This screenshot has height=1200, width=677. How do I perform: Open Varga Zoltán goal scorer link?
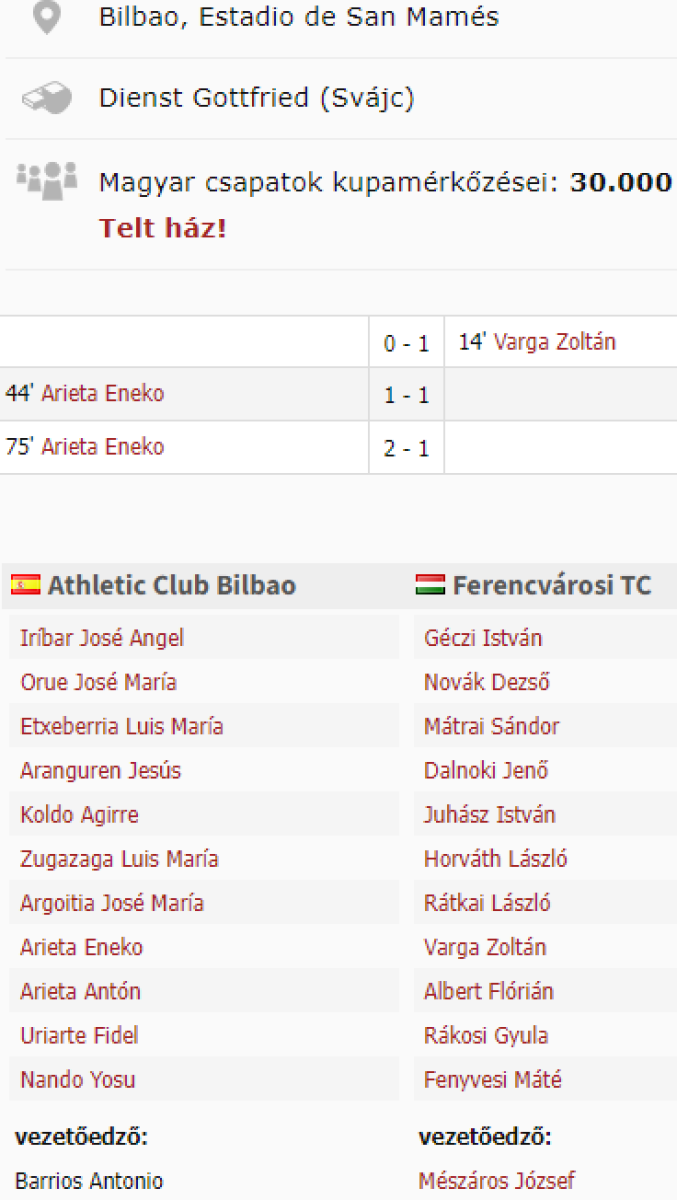(x=555, y=342)
